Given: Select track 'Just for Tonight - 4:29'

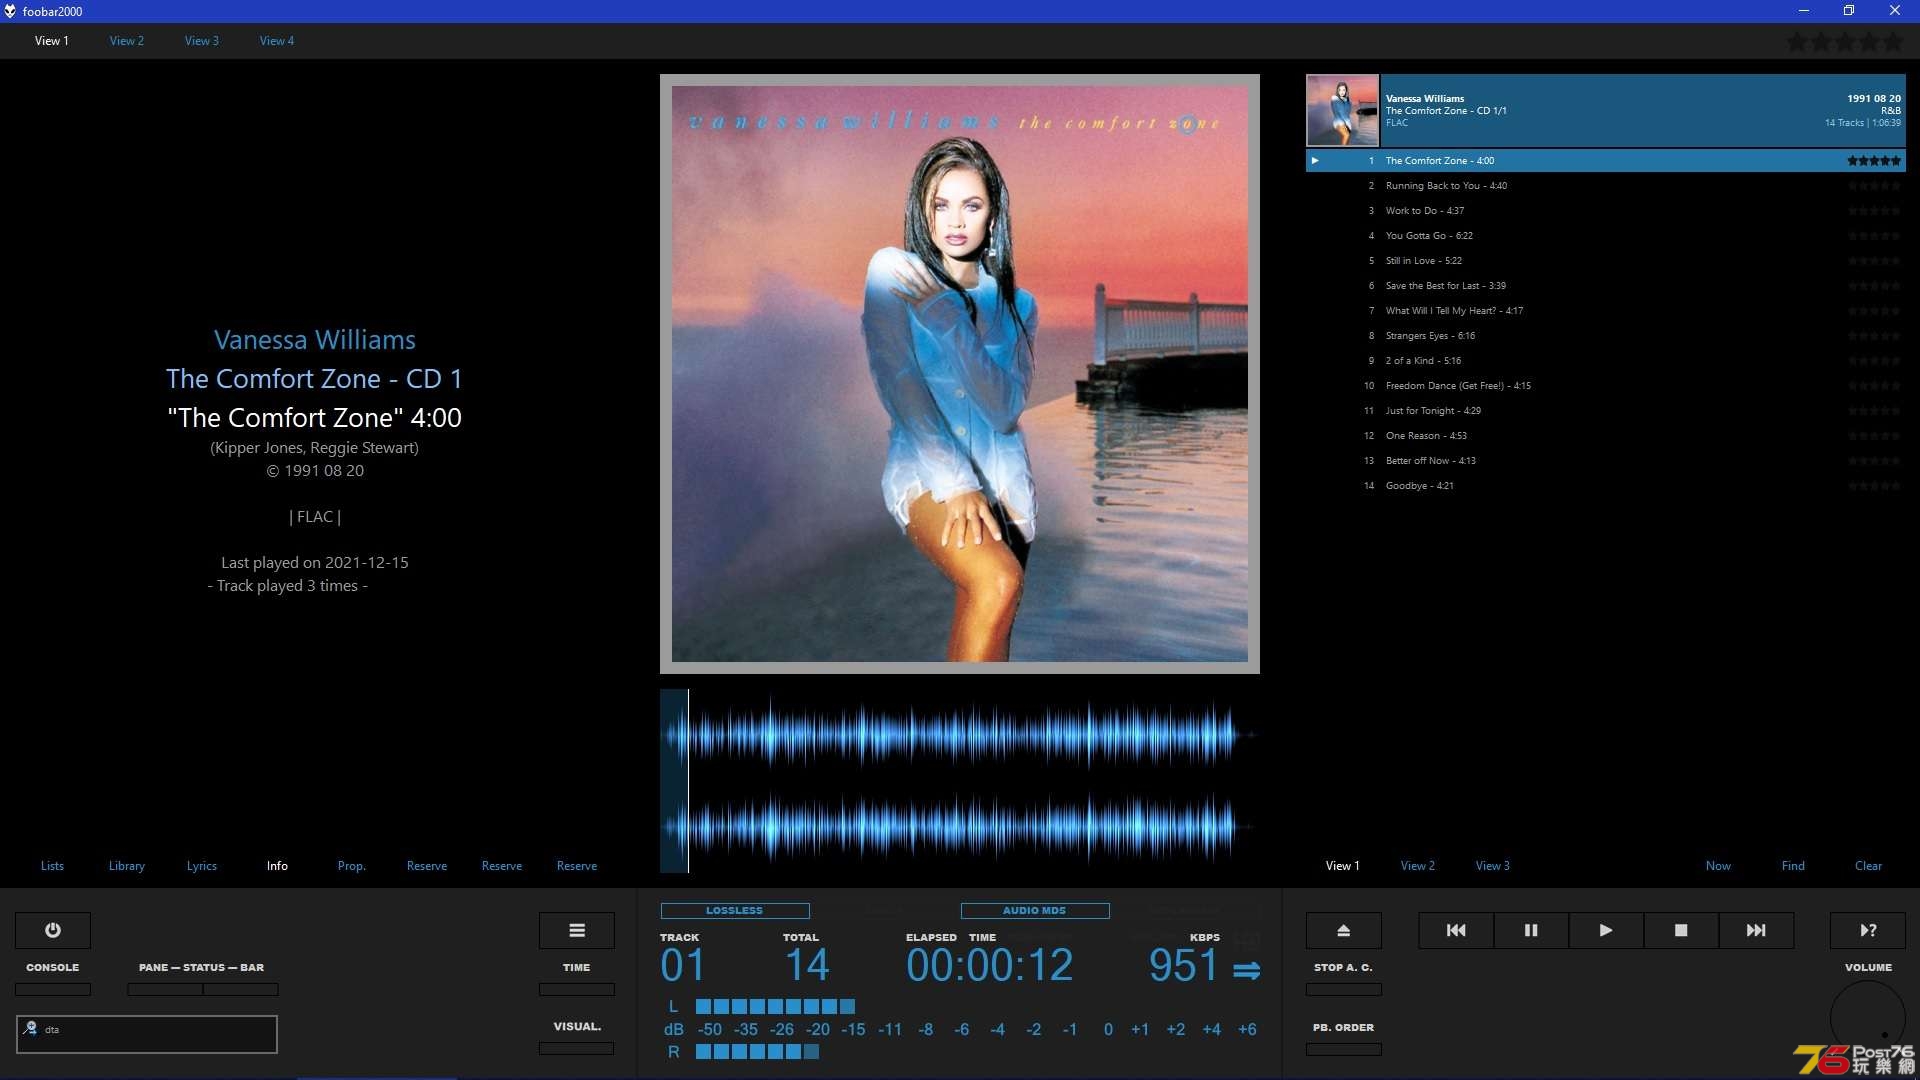Looking at the screenshot, I should pos(1606,411).
